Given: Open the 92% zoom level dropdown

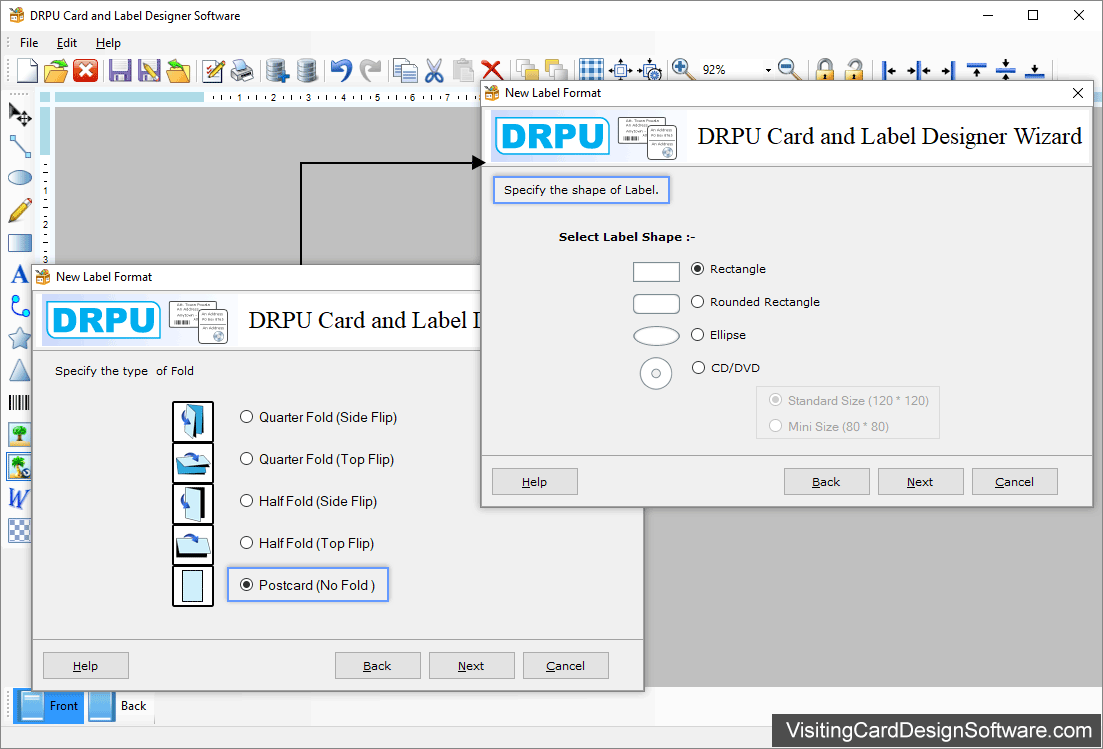Looking at the screenshot, I should pos(768,70).
